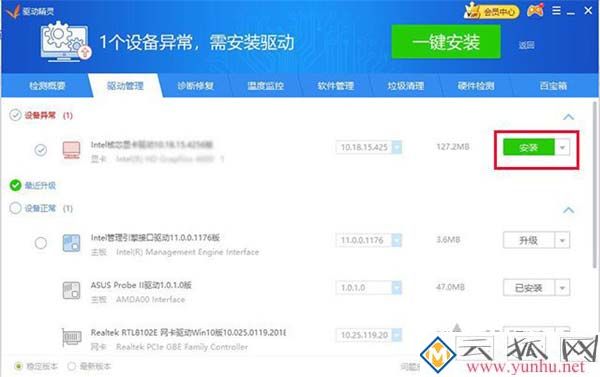Switch to the 驱动管理 tab
The width and height of the screenshot is (600, 377).
pyautogui.click(x=125, y=86)
